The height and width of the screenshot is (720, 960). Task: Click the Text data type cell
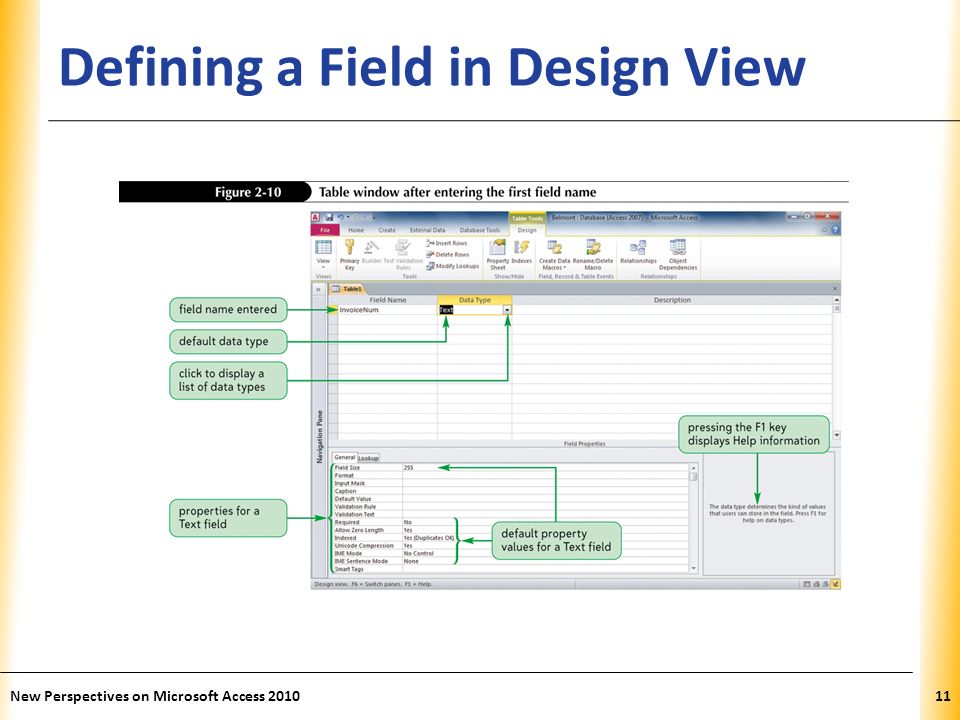tap(470, 310)
